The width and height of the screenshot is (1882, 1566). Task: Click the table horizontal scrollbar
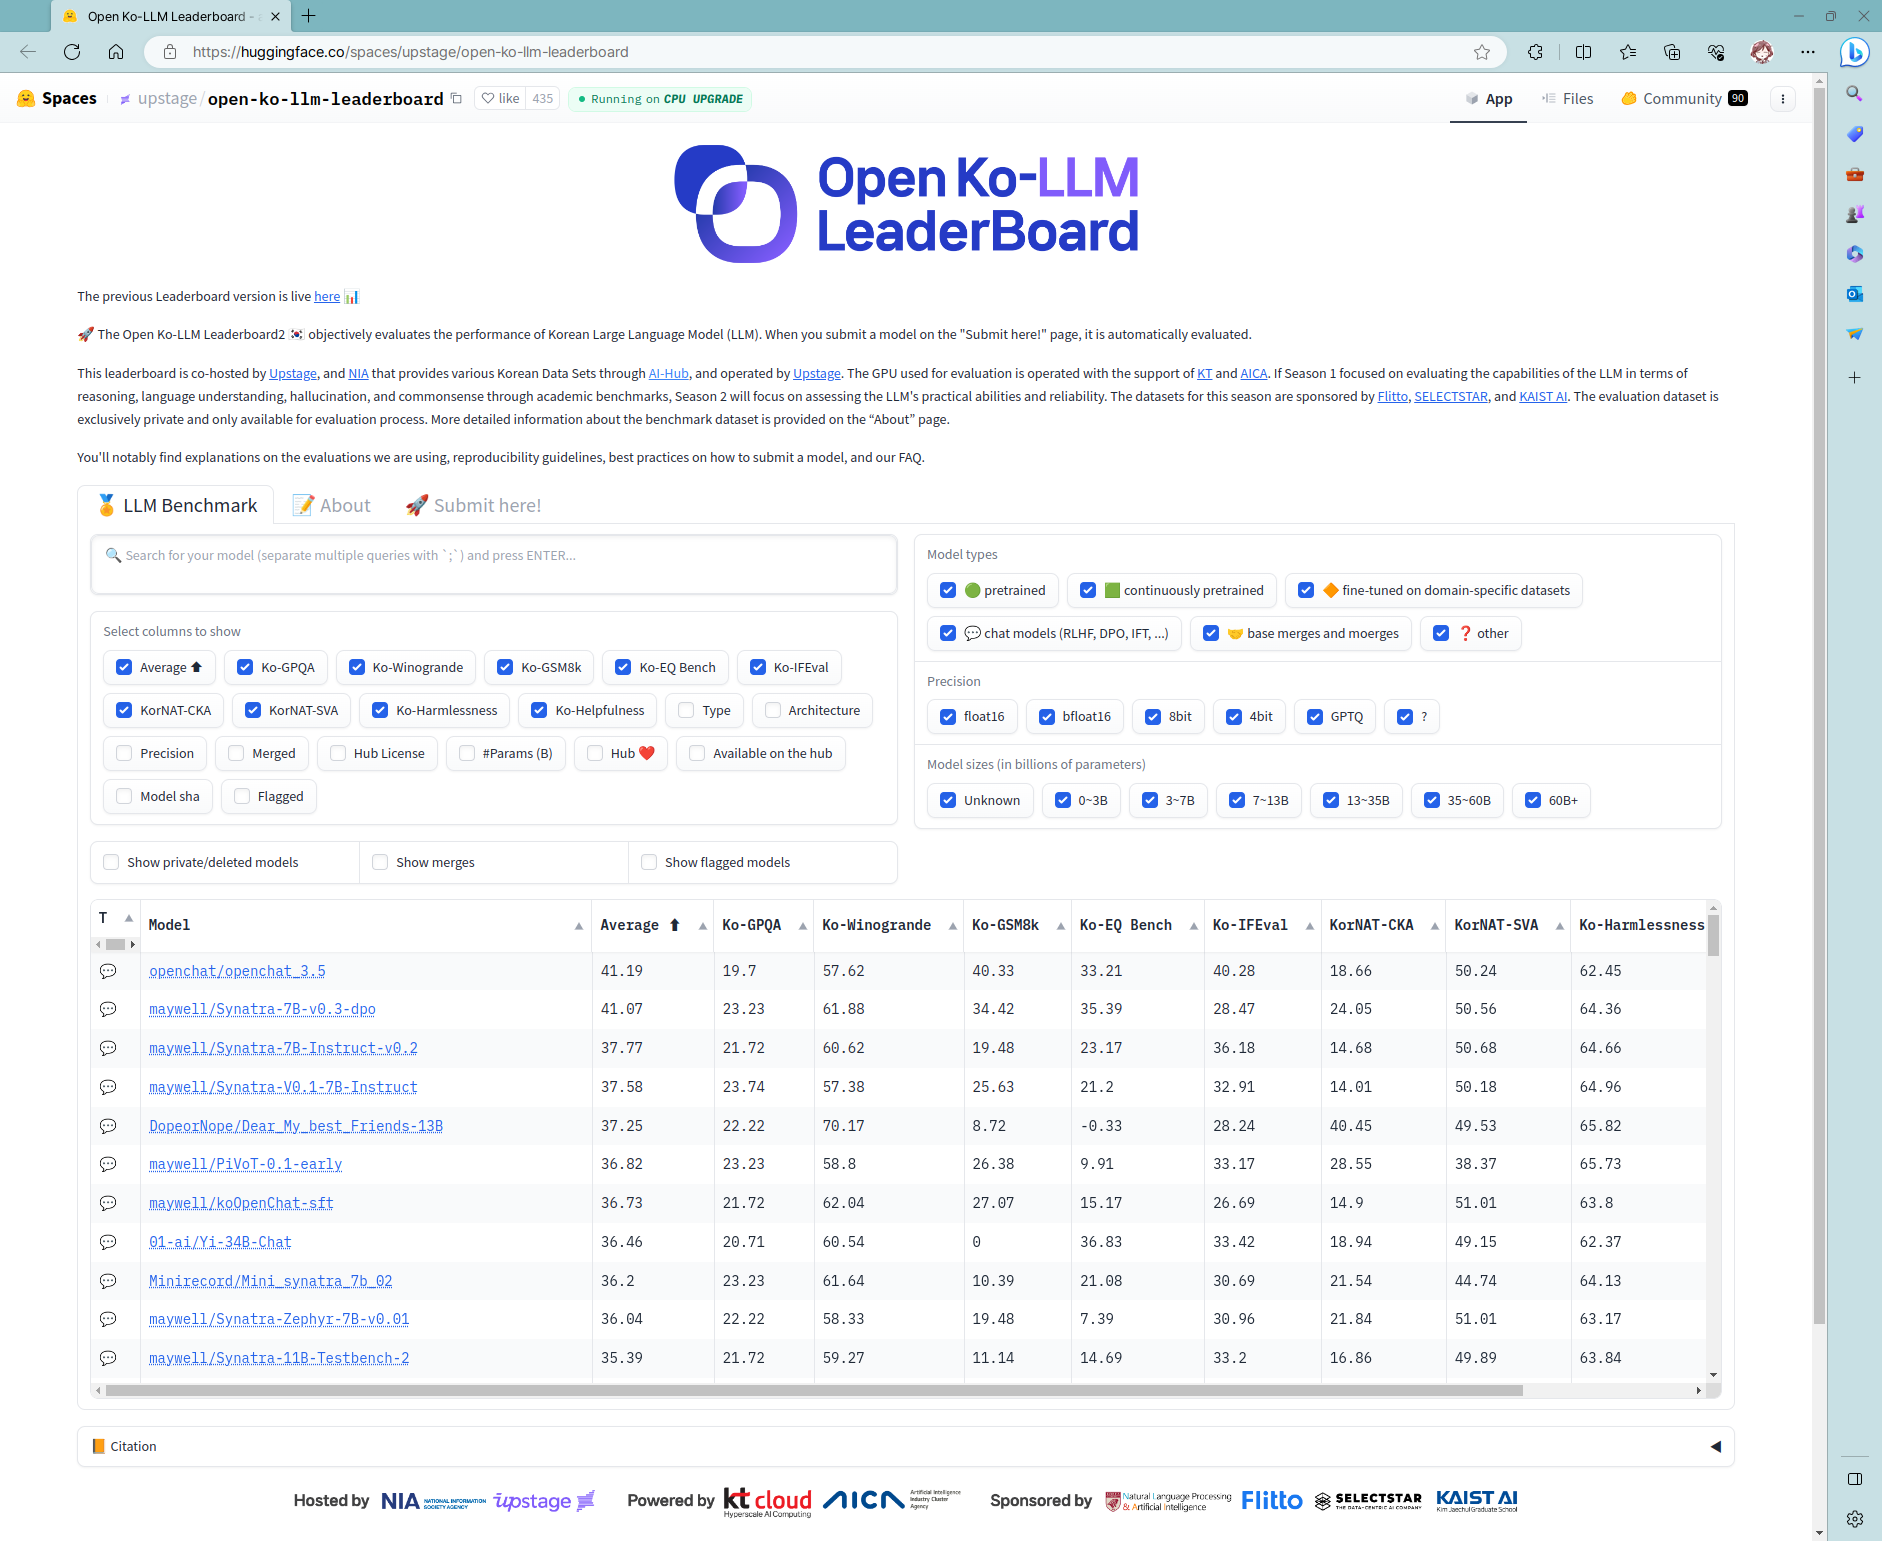click(x=814, y=1390)
